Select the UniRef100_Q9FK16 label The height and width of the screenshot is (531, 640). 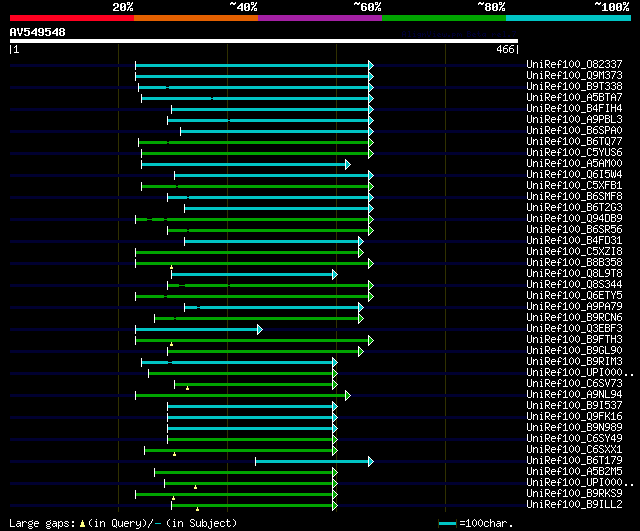[x=574, y=417]
